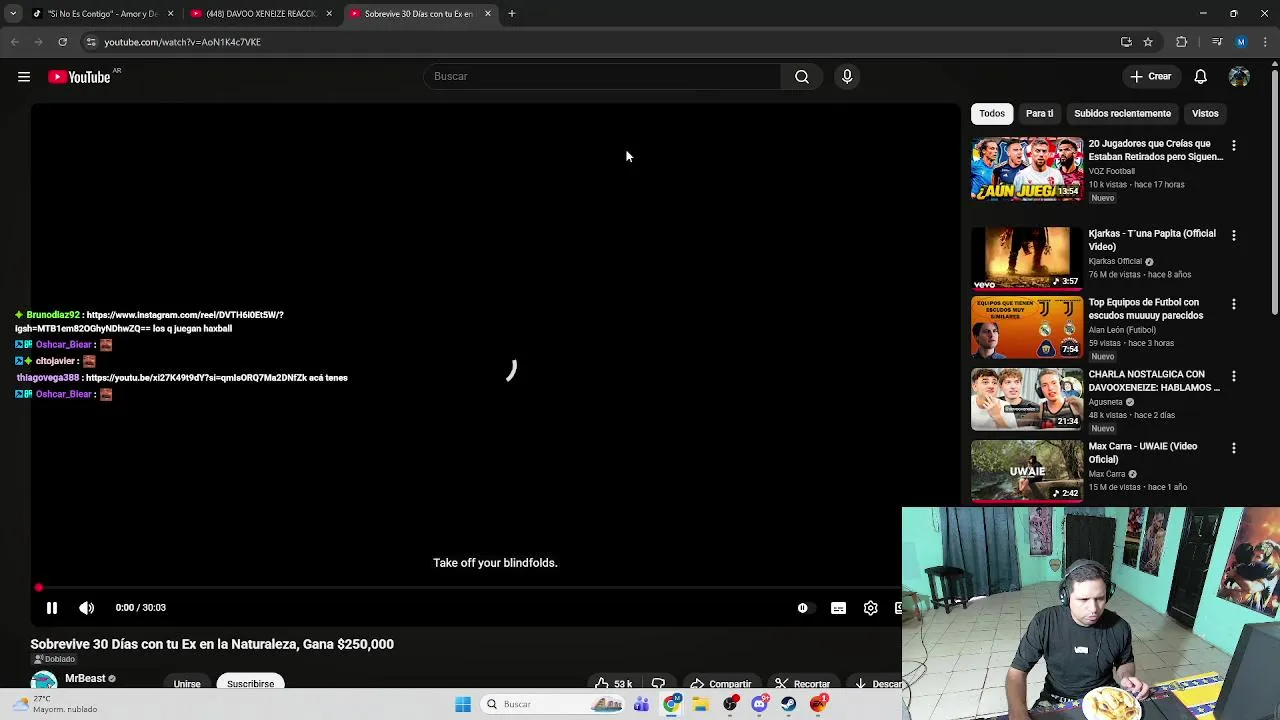Open Top Equipos de Futbol thumbnail
The image size is (1280, 720).
[1027, 328]
